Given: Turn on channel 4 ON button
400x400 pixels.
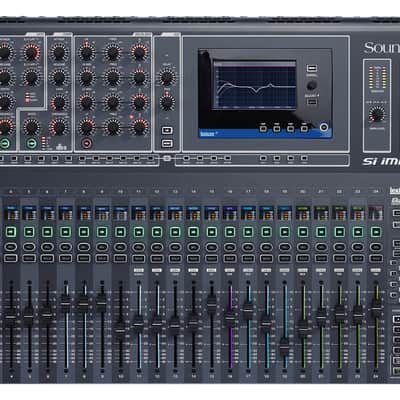Looking at the screenshot, I should pos(11,232).
